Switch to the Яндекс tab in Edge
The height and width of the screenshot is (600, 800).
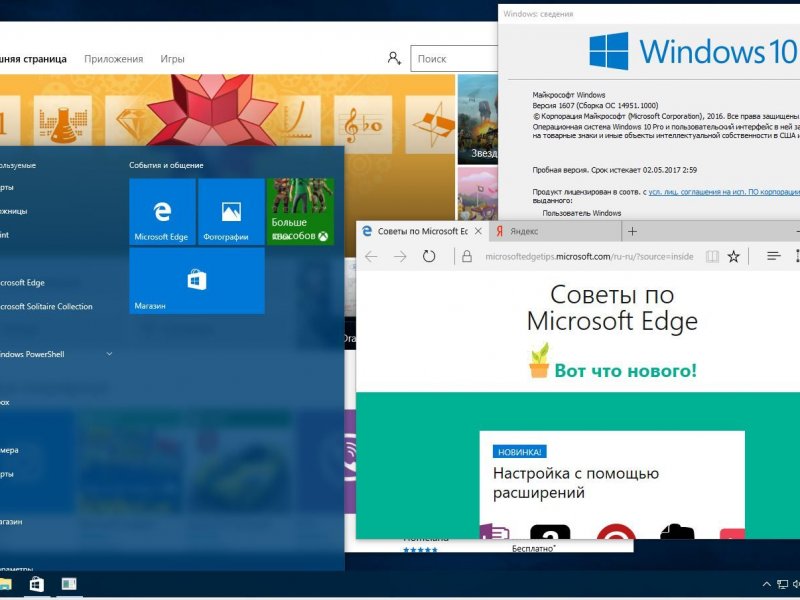pyautogui.click(x=555, y=232)
